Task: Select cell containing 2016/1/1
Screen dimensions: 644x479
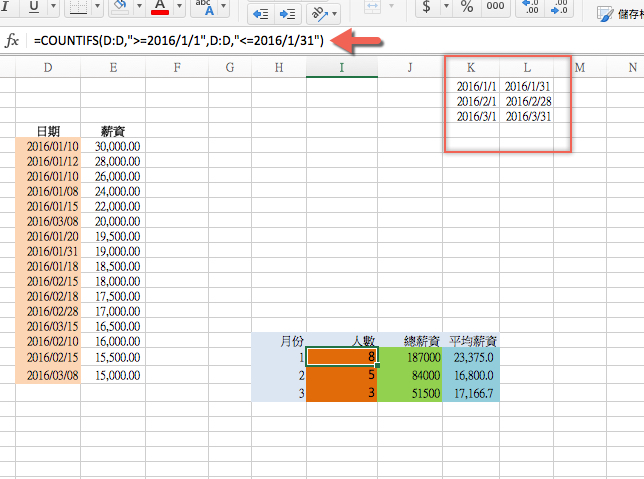Action: 471,86
